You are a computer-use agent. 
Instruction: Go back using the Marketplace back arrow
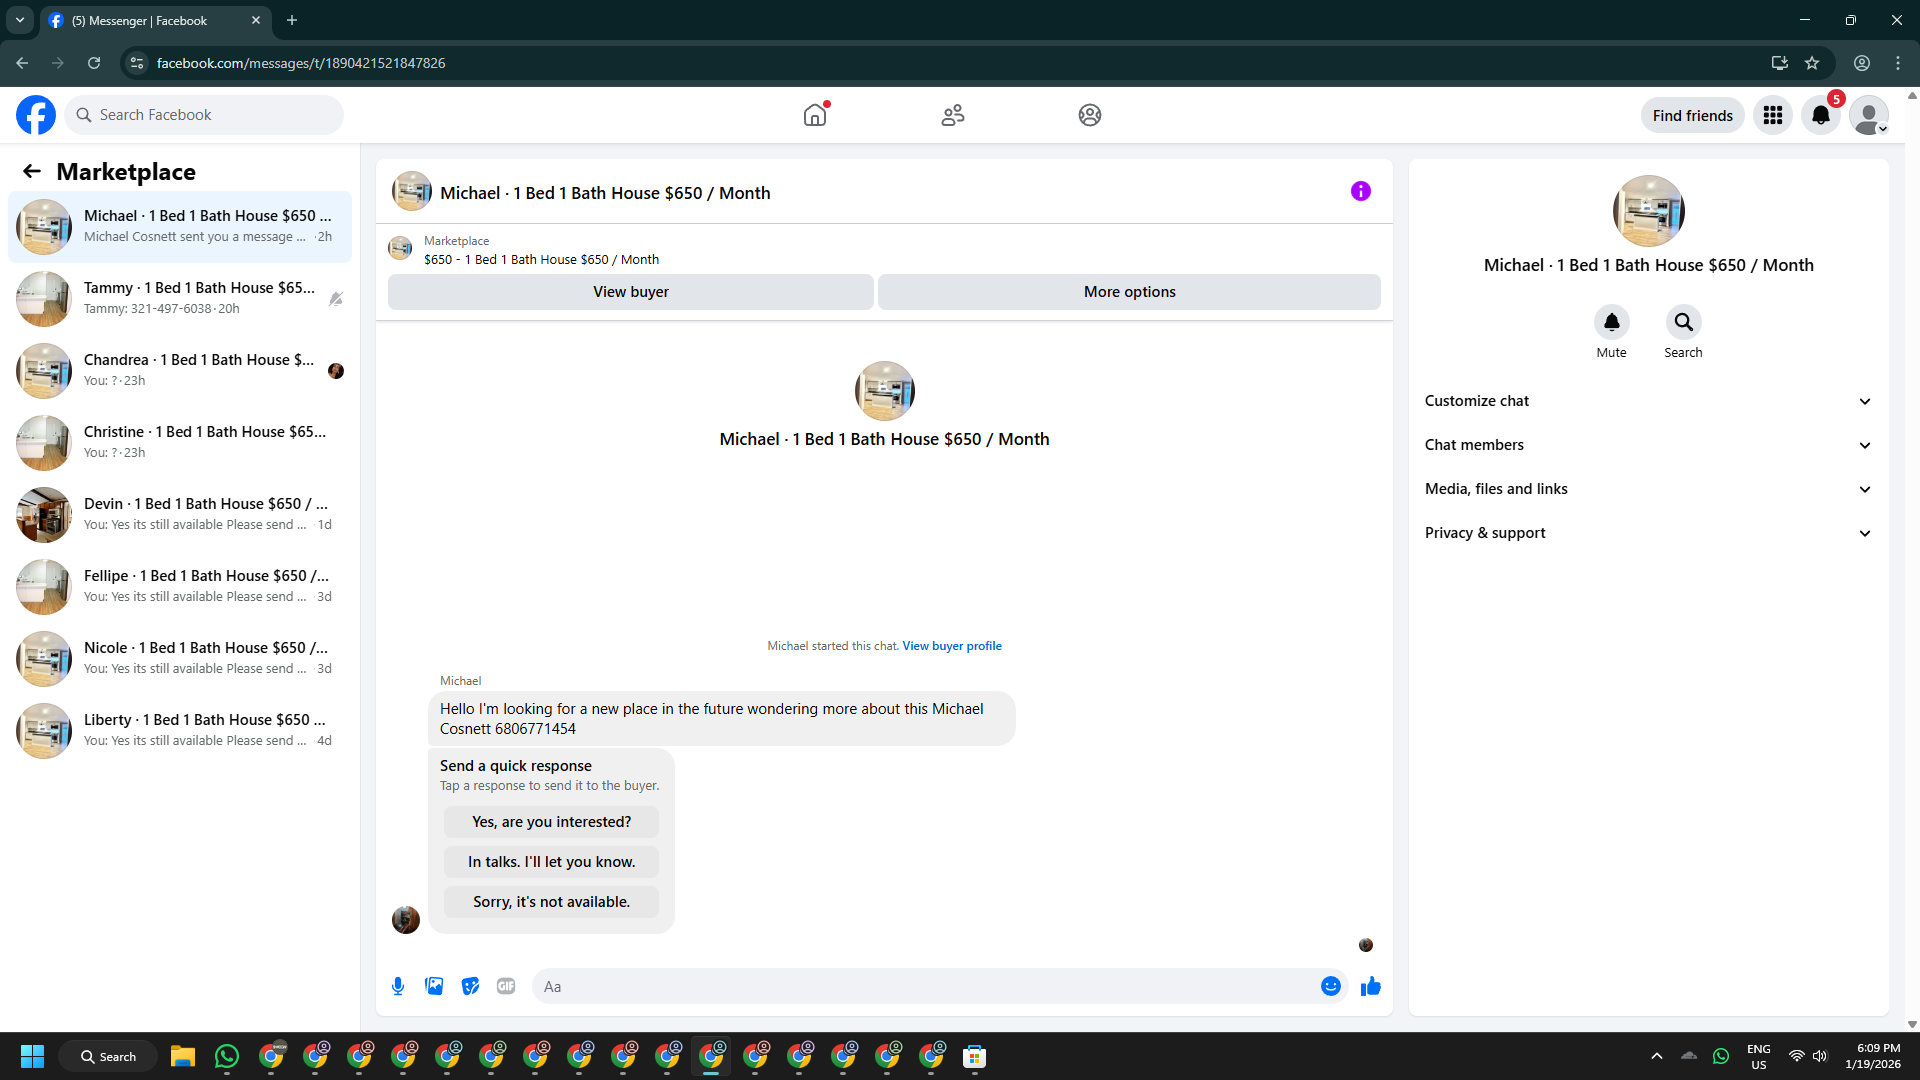[32, 171]
